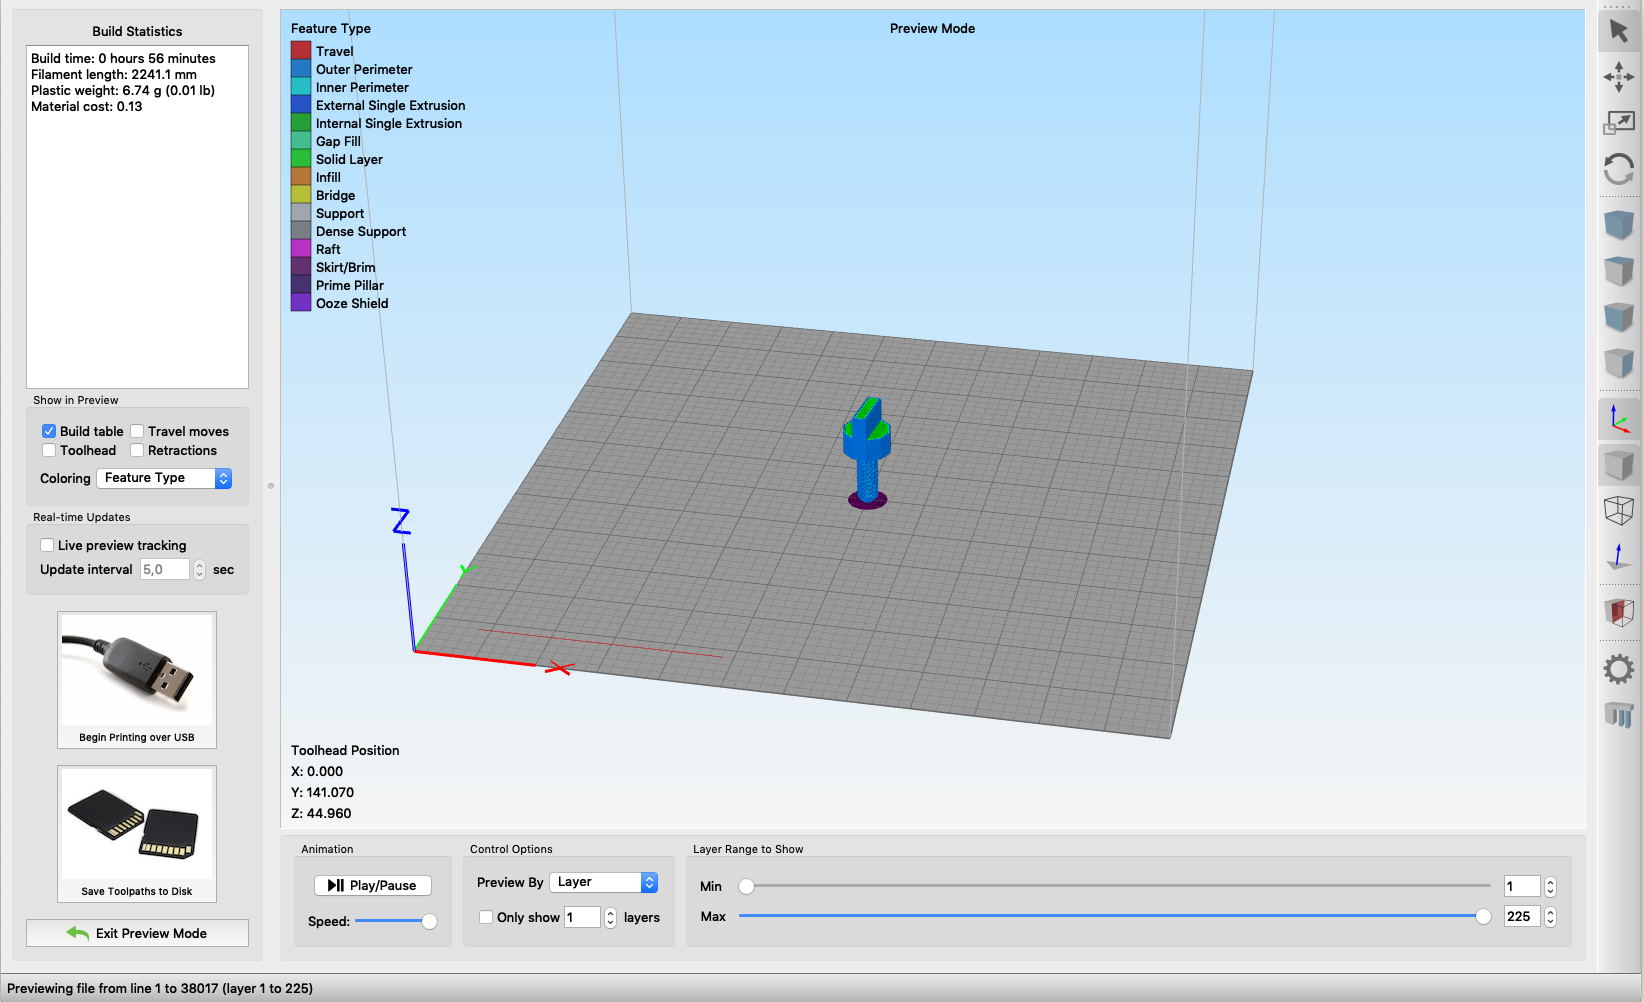Uncheck the Build table checkbox
Image resolution: width=1644 pixels, height=1002 pixels.
pos(48,431)
